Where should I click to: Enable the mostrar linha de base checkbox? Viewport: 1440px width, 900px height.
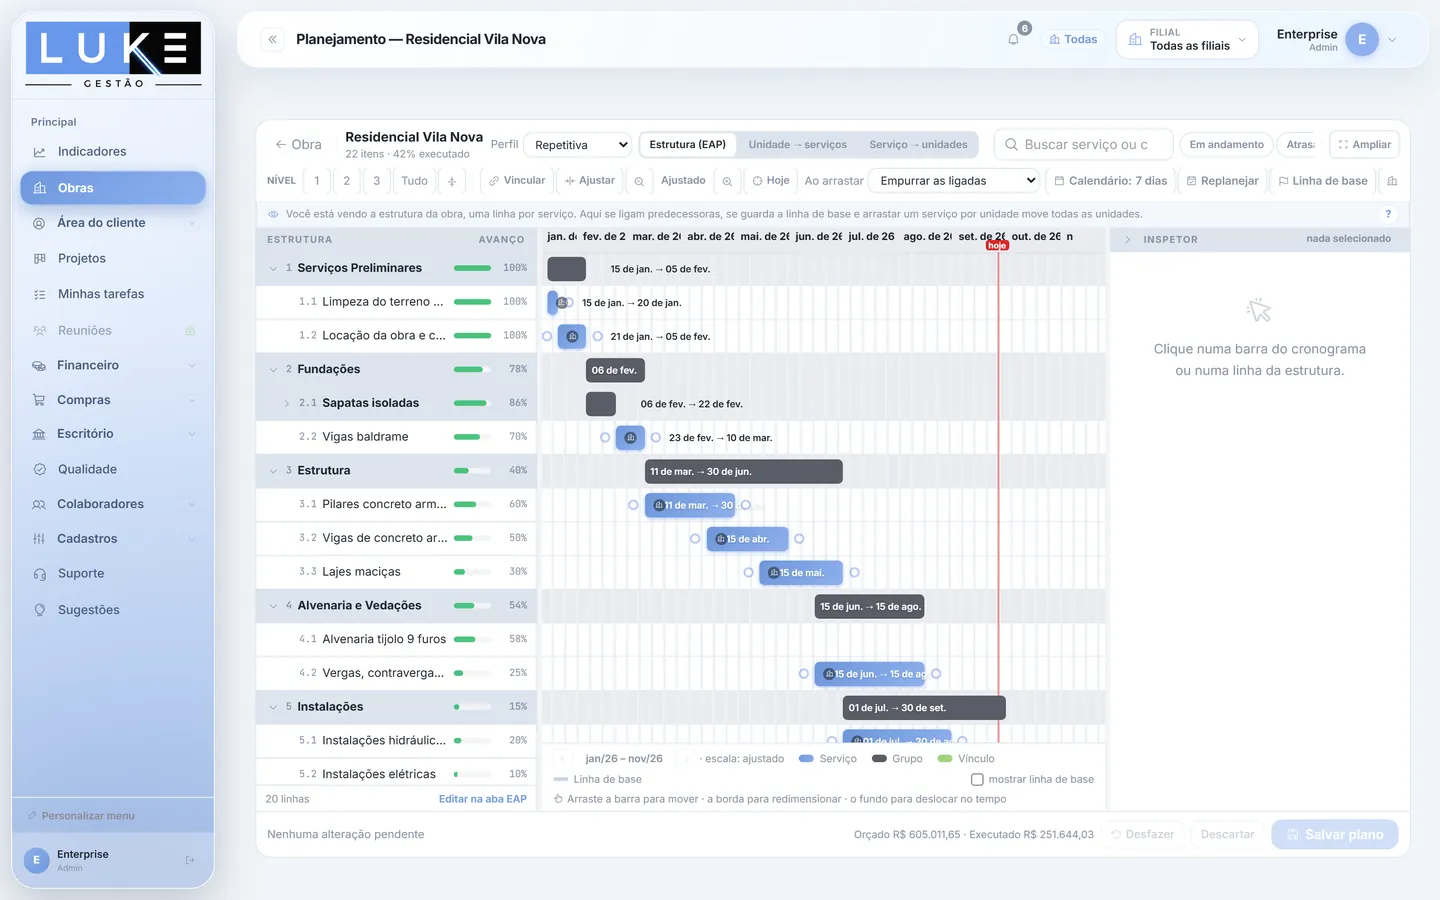pos(977,779)
